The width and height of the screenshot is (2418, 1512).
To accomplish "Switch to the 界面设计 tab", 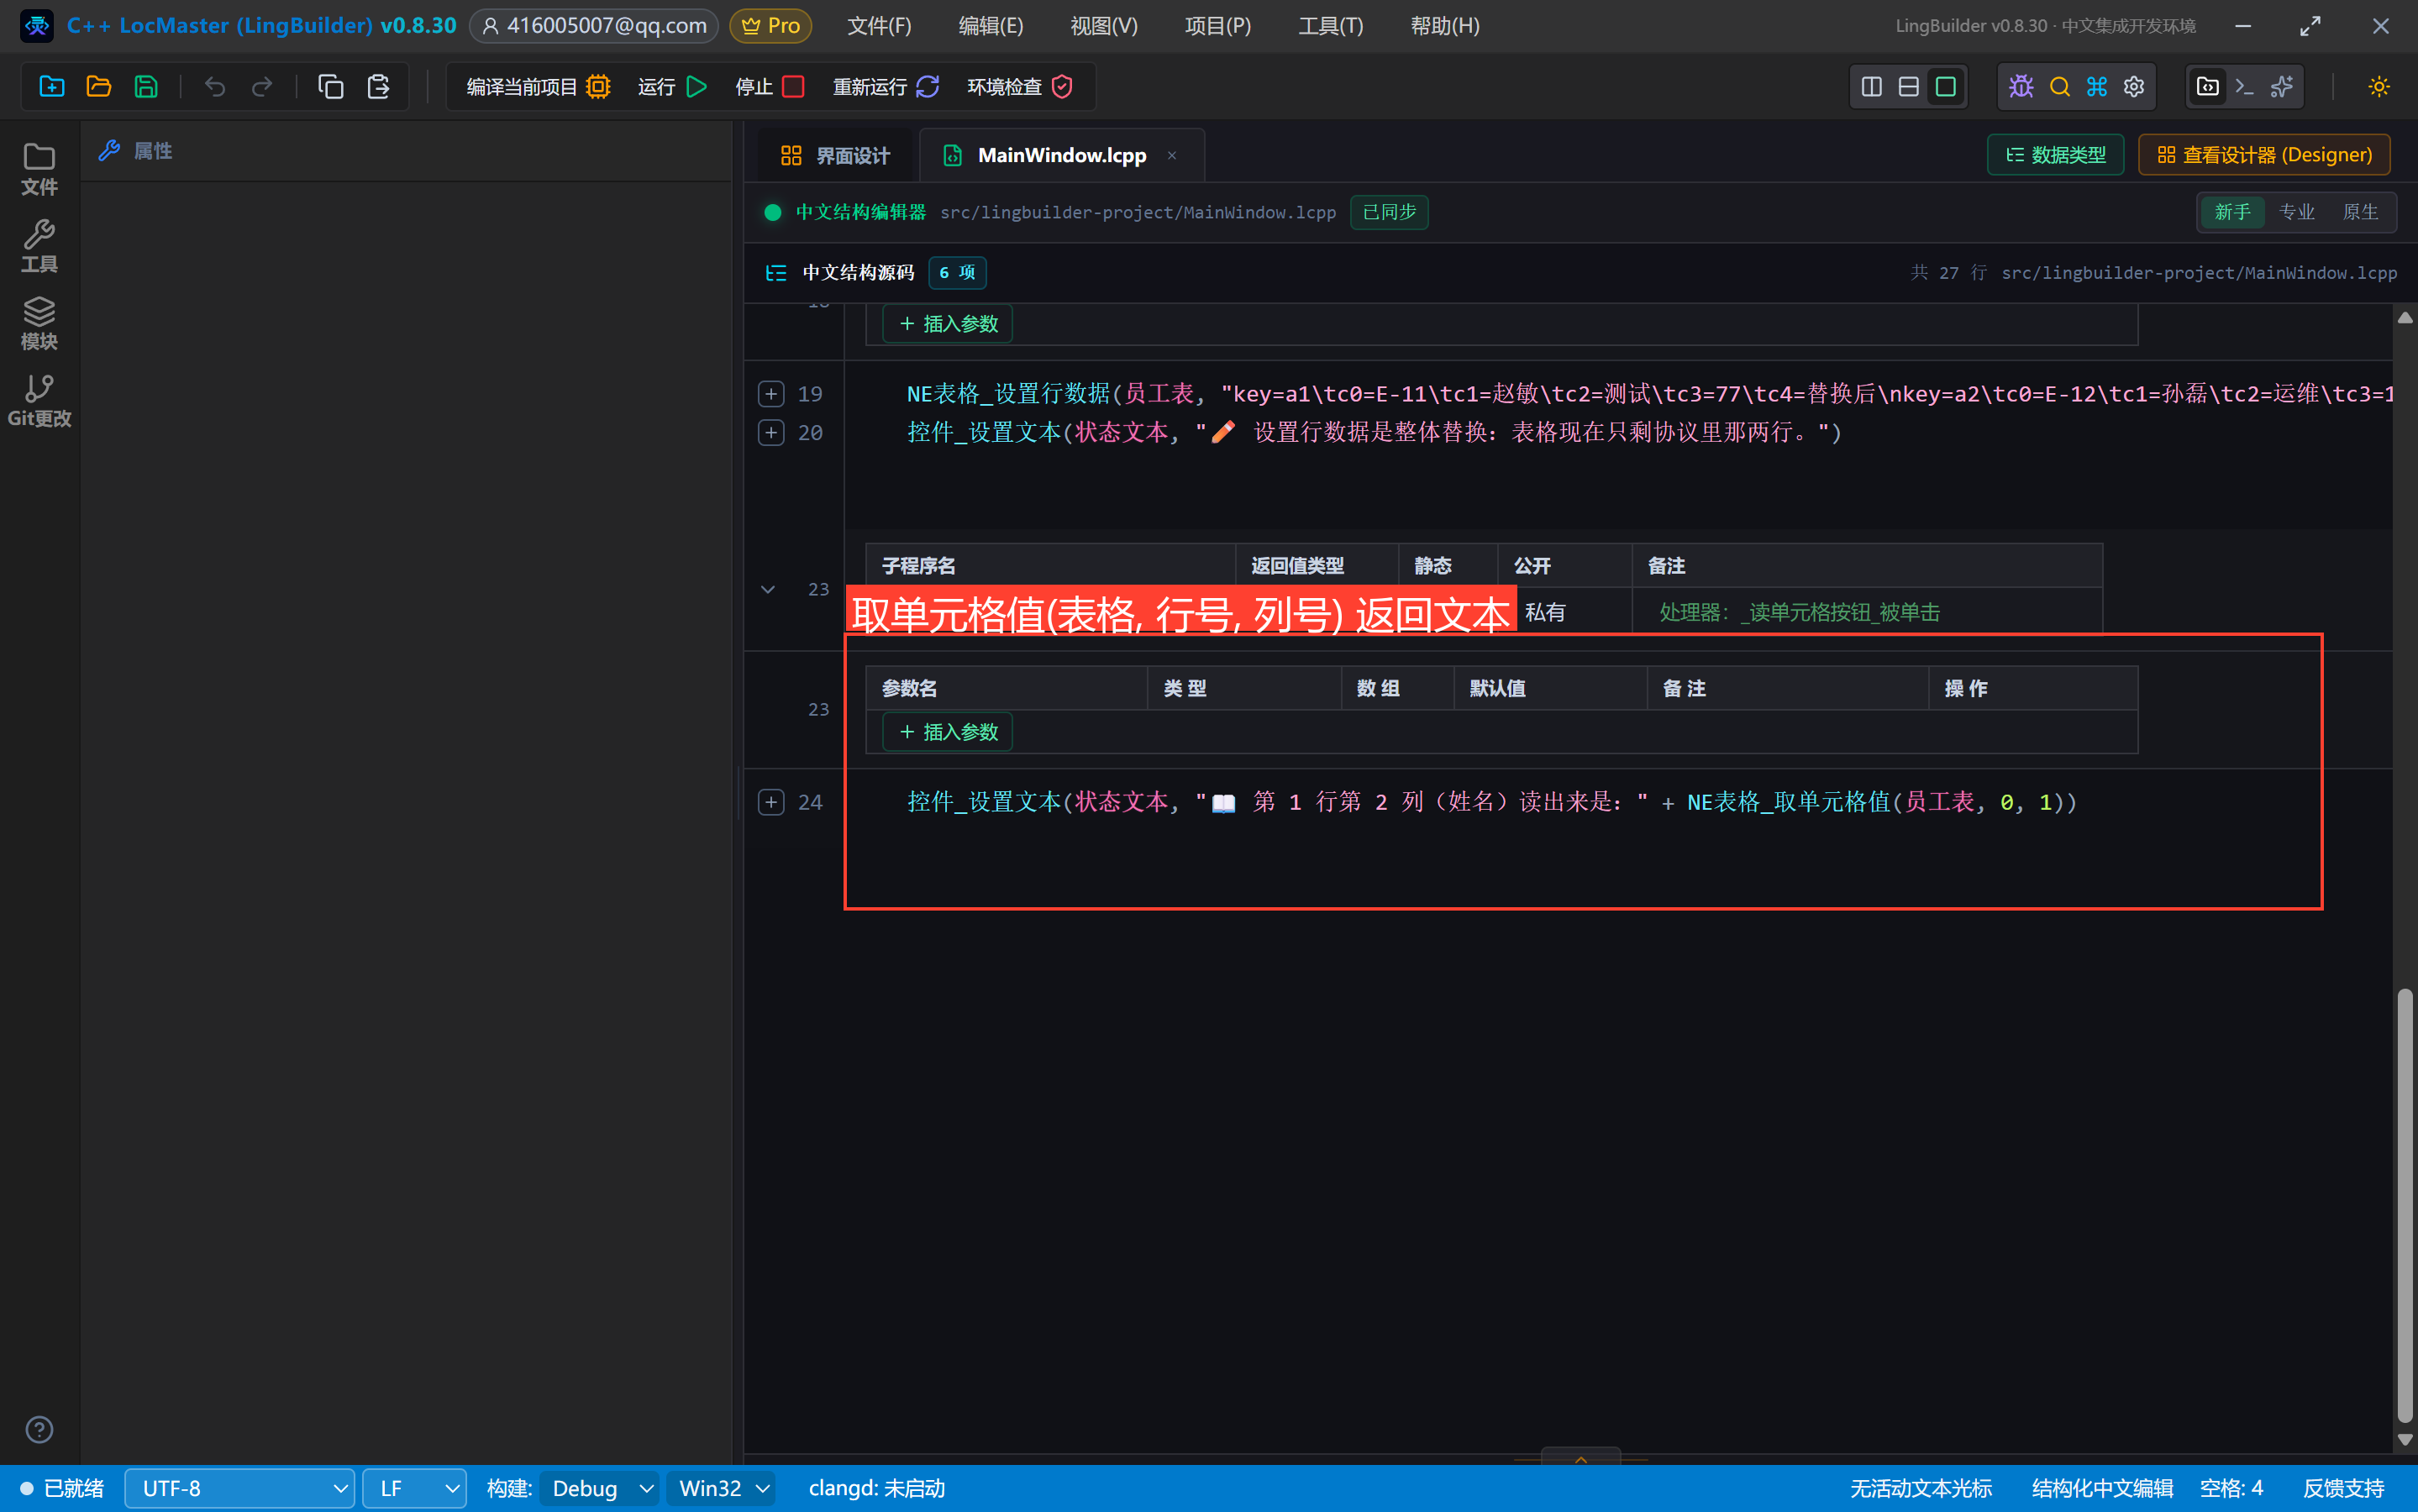I will pos(835,156).
